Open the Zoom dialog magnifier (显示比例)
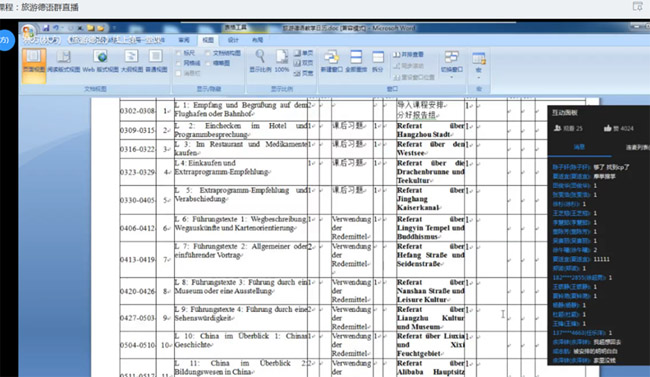650x377 pixels. point(260,61)
